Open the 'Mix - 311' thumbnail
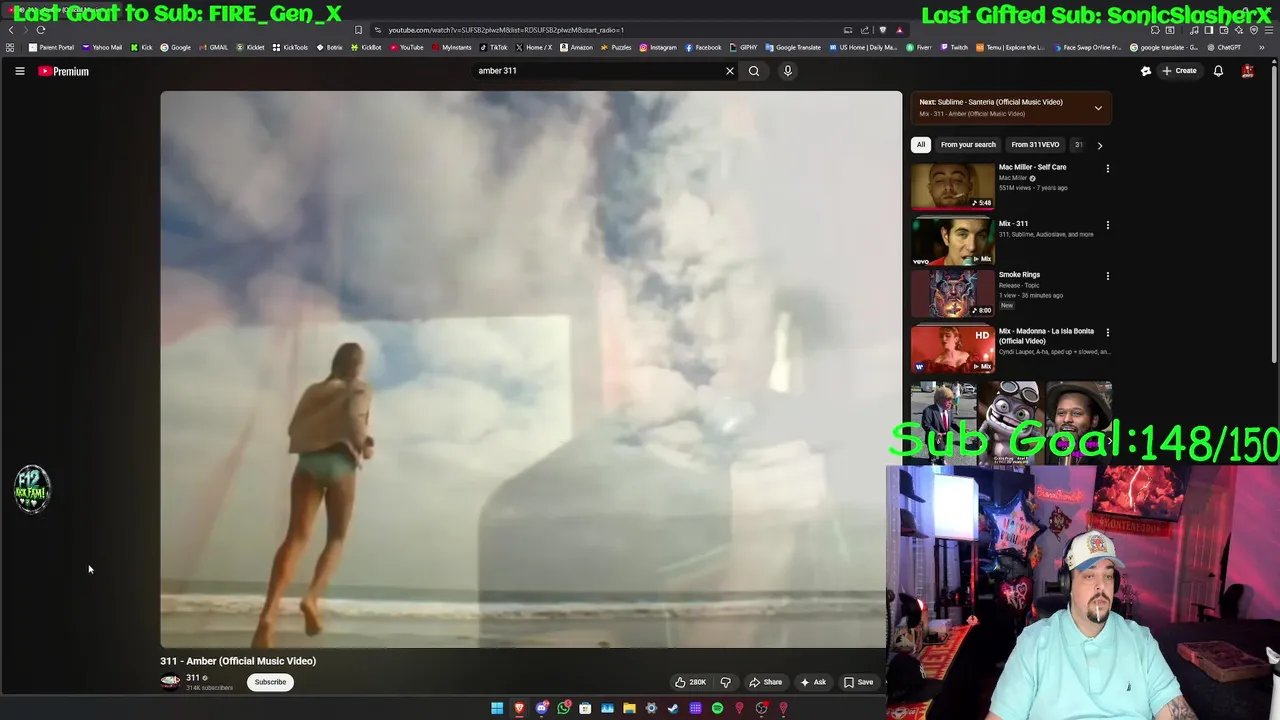 coord(953,242)
